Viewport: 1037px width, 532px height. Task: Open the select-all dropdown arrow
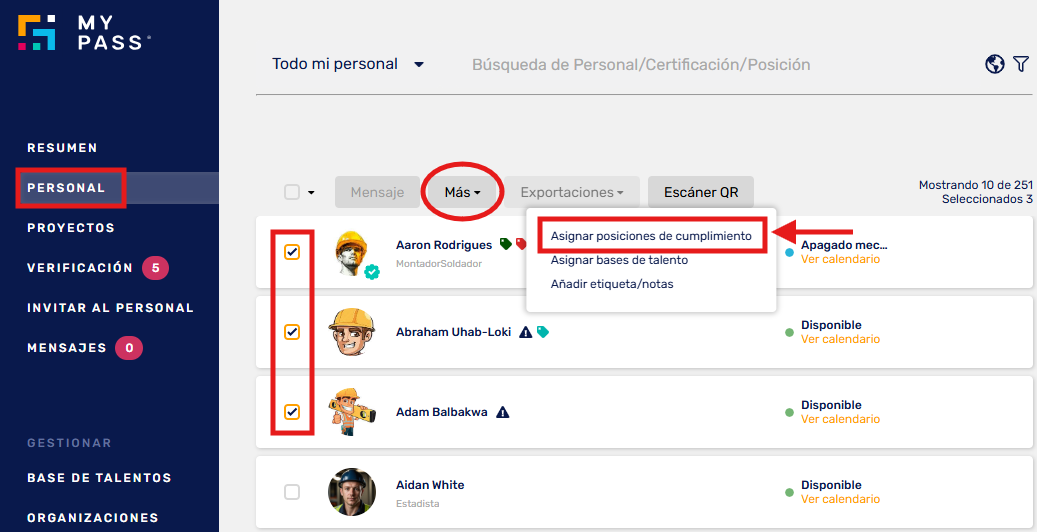[311, 193]
